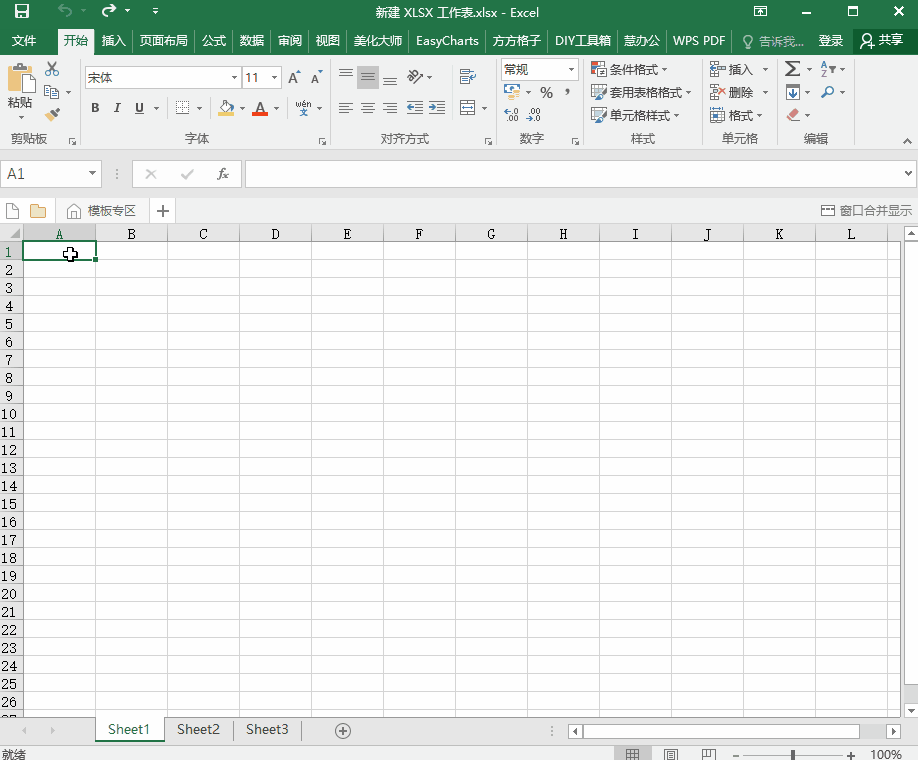This screenshot has height=760, width=918.
Task: Align text right
Action: click(390, 108)
